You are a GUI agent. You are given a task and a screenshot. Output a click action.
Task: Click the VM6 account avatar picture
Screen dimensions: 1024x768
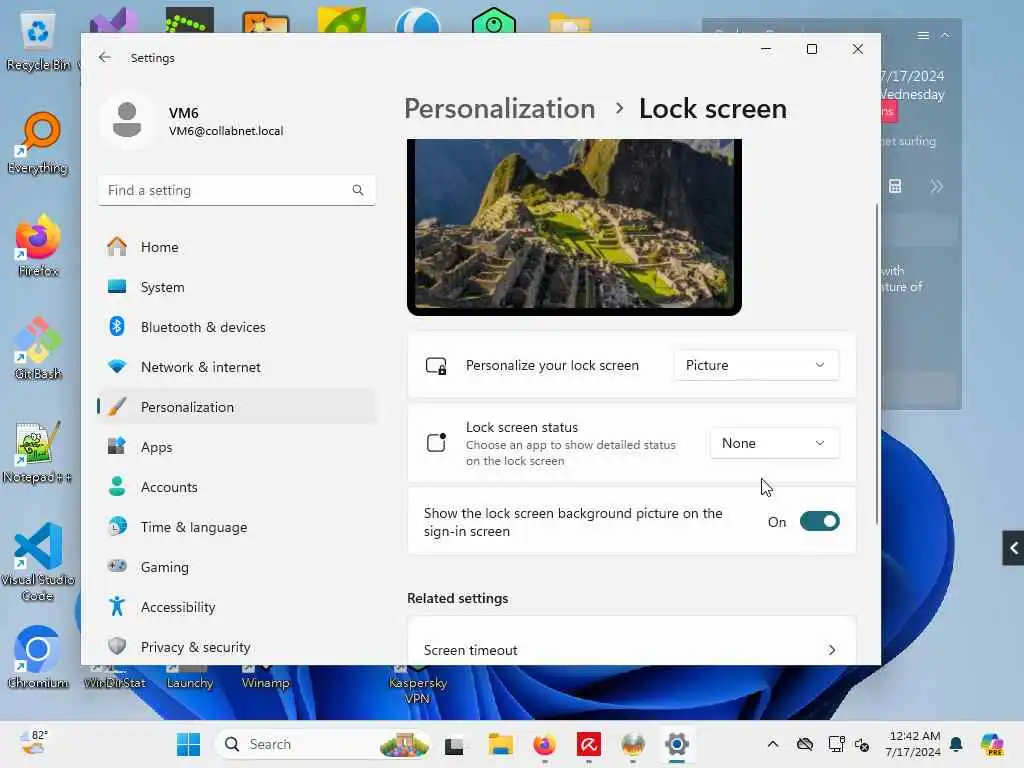(127, 120)
